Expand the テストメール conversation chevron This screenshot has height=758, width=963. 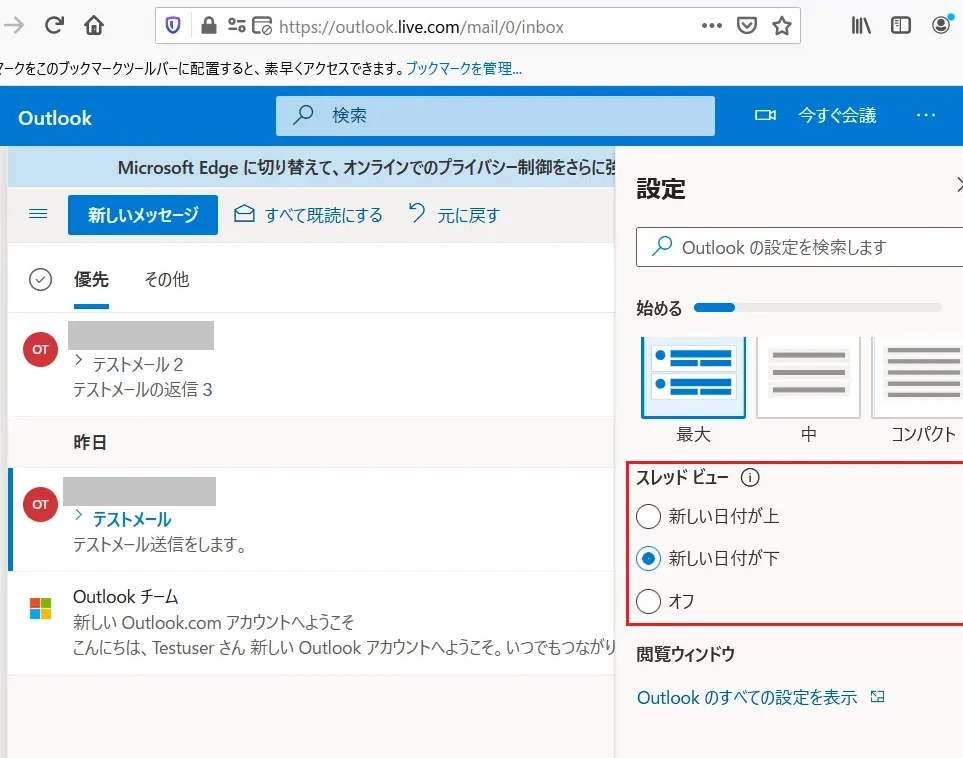79,516
